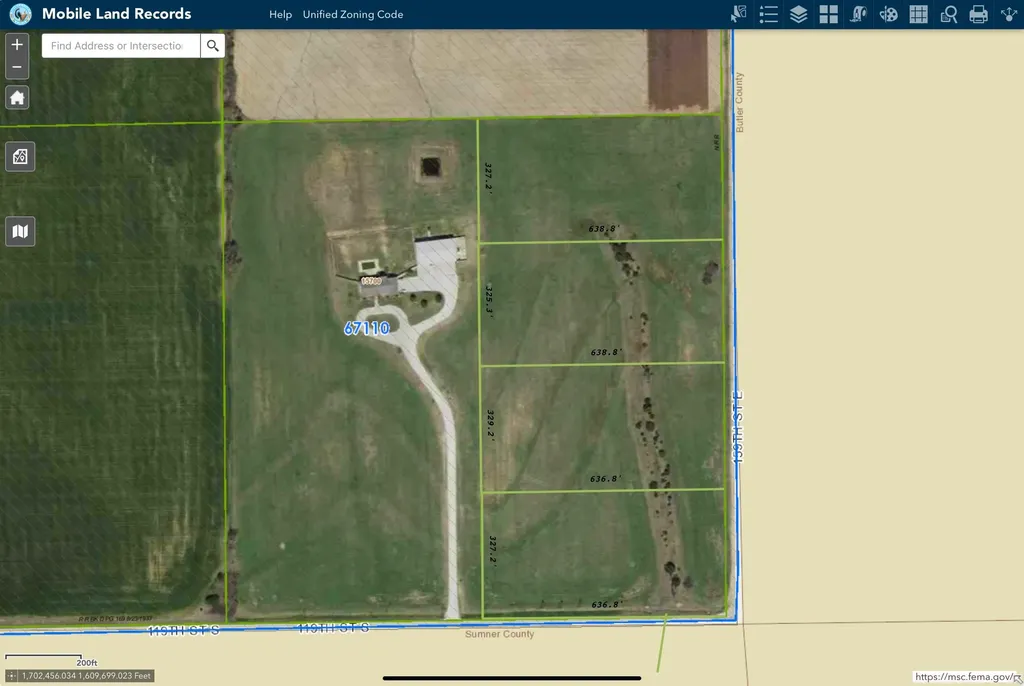Open the layers panel
1024x686 pixels.
click(799, 14)
